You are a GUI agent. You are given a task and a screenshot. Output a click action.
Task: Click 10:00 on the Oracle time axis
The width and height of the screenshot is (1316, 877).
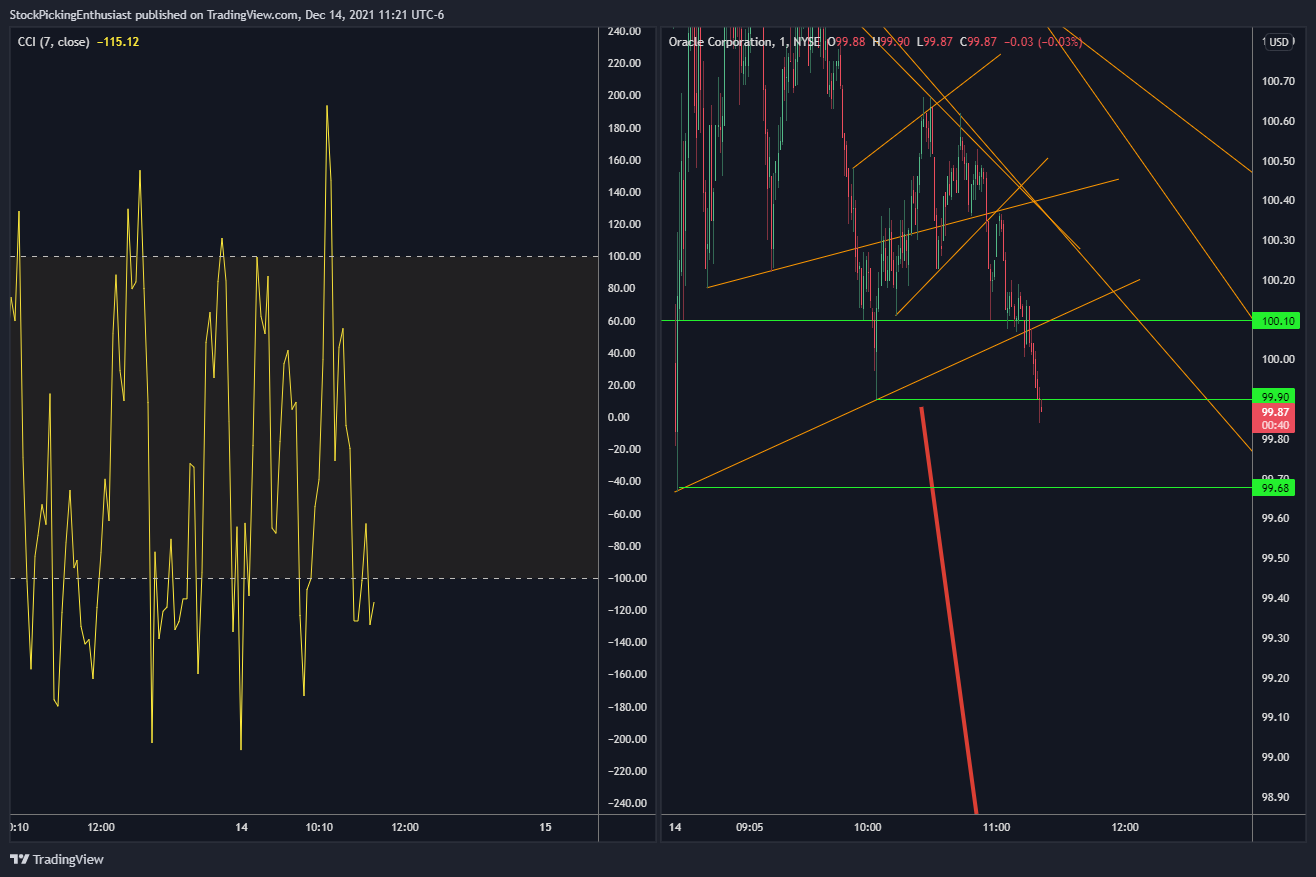868,827
